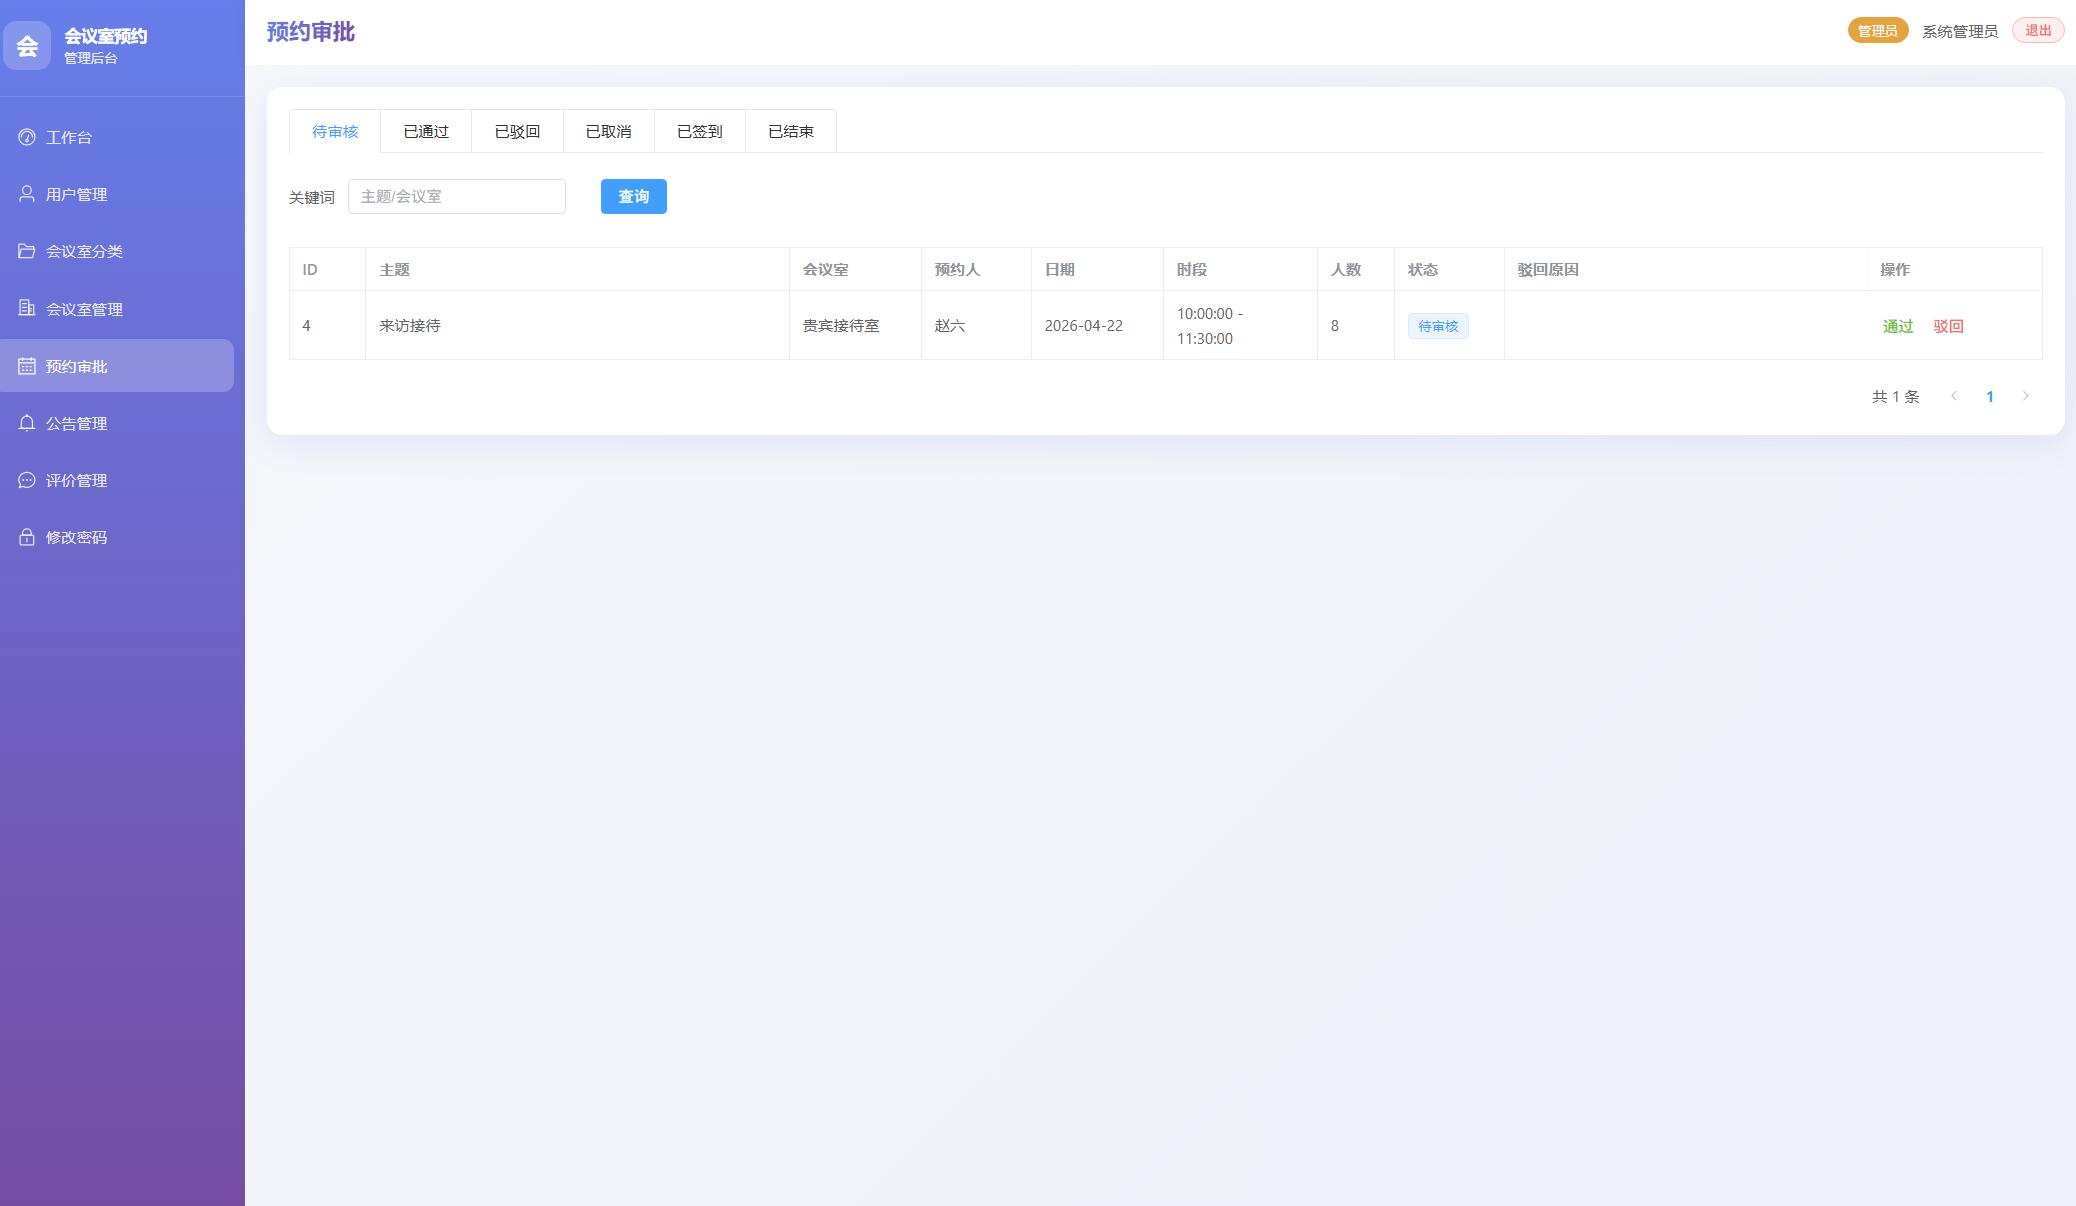The width and height of the screenshot is (2076, 1206).
Task: Click the 退出 logout button
Action: pos(2037,30)
